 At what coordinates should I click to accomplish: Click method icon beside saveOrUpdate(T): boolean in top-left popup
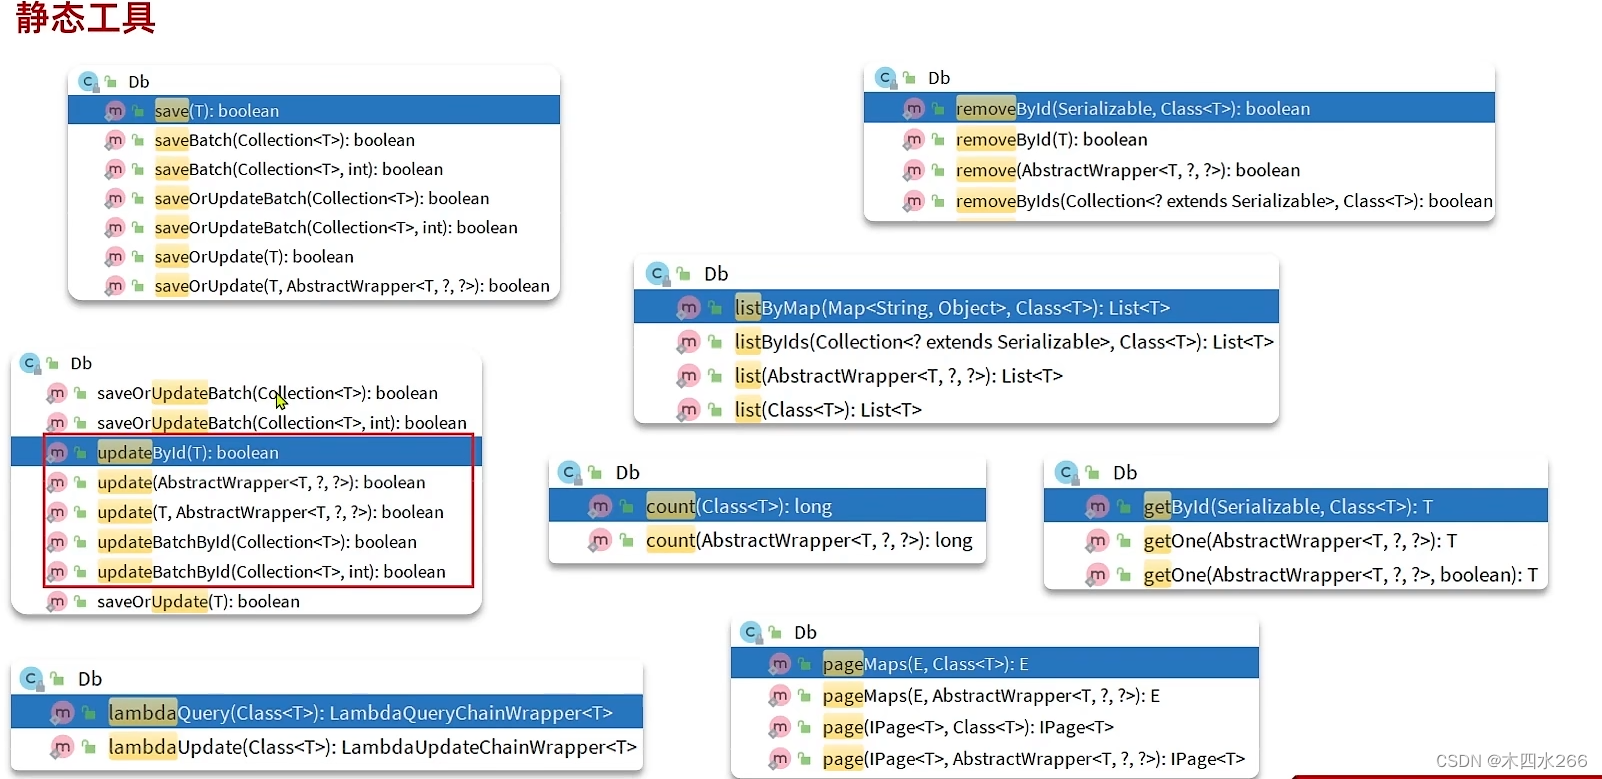(x=115, y=257)
